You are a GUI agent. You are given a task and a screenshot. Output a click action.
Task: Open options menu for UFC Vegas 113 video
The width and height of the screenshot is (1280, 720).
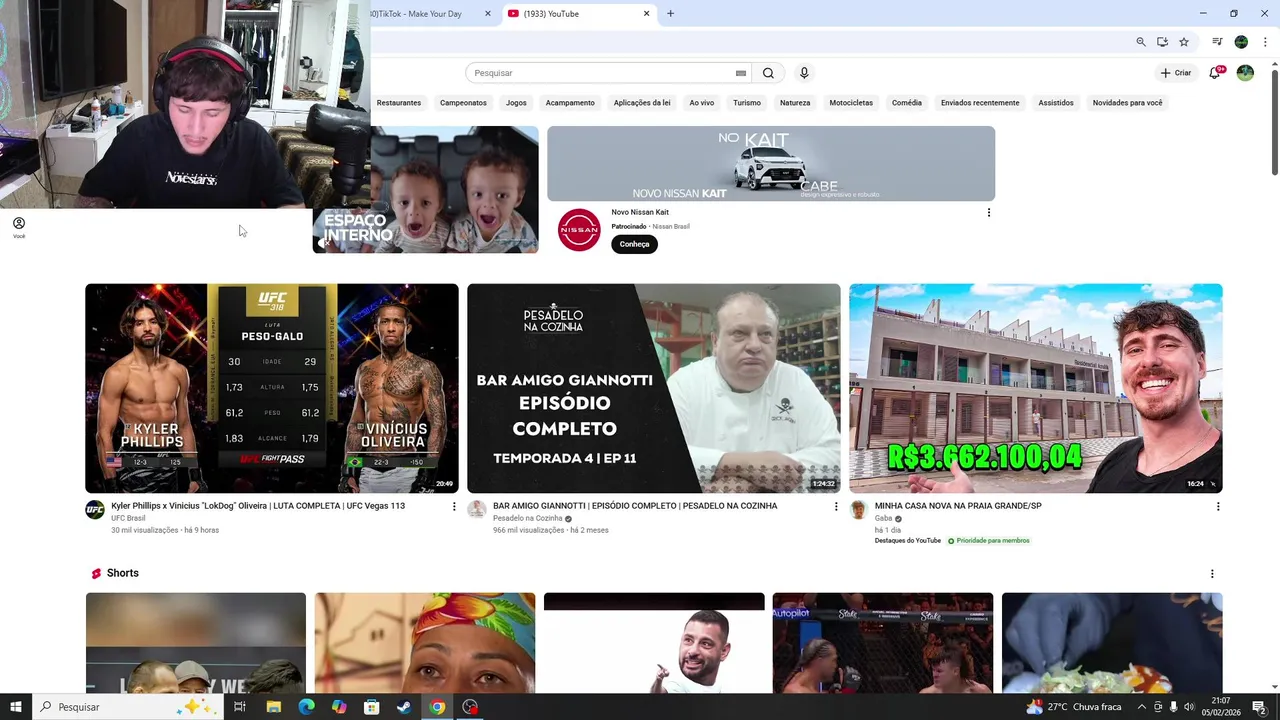click(x=454, y=507)
